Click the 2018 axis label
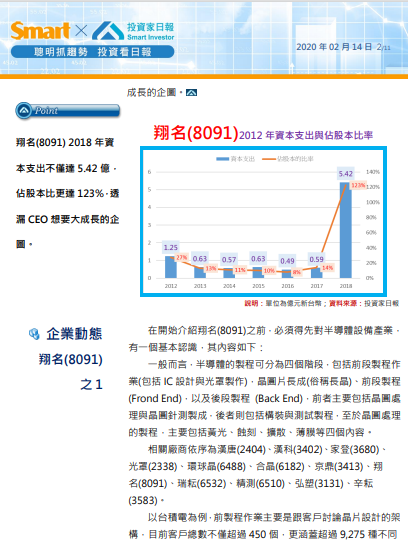 [x=346, y=286]
